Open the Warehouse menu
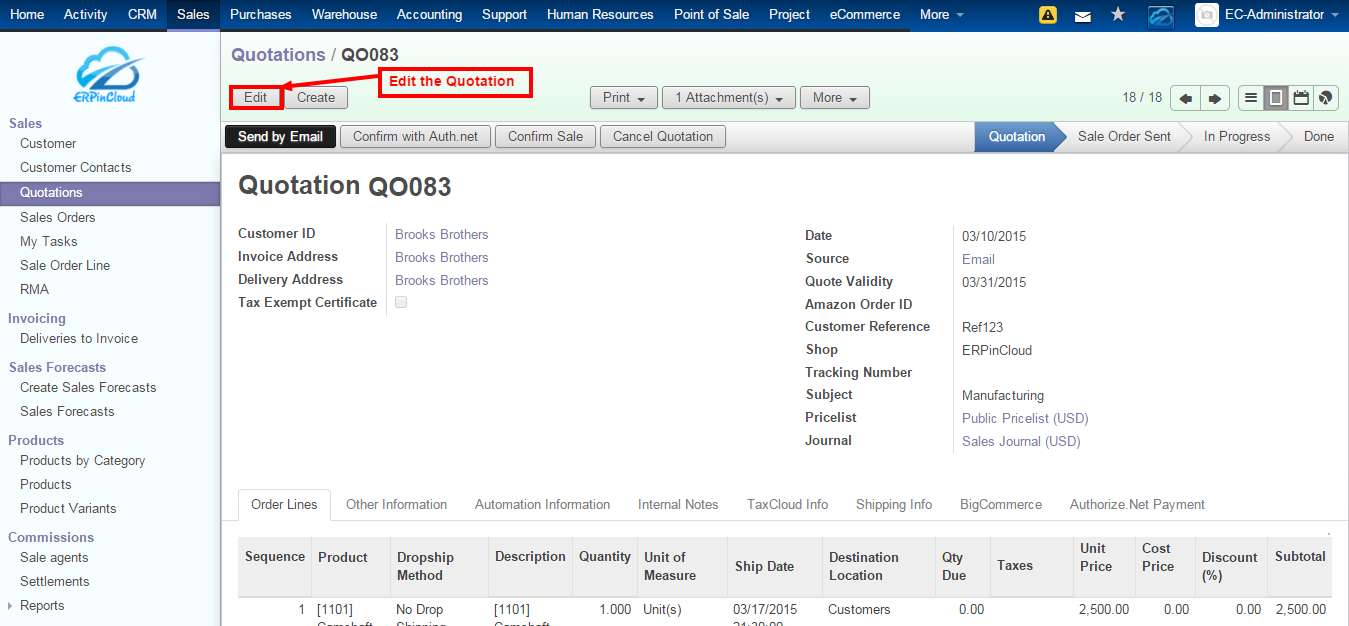This screenshot has width=1349, height=626. [344, 15]
